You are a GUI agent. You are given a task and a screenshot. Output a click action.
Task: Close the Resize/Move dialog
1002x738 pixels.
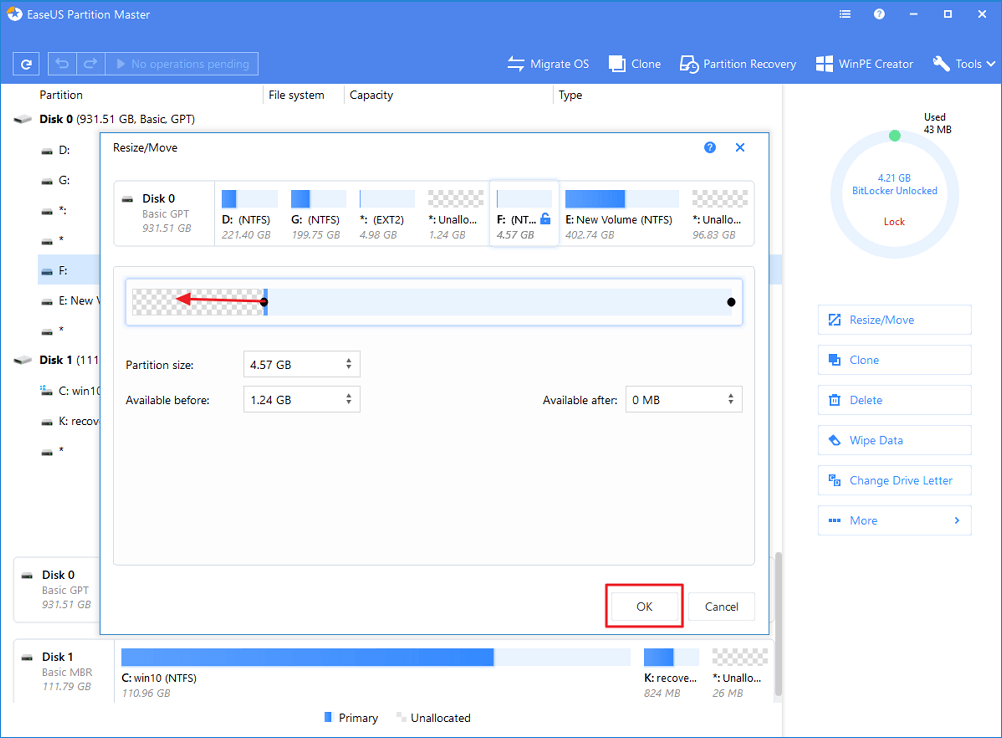[x=740, y=148]
